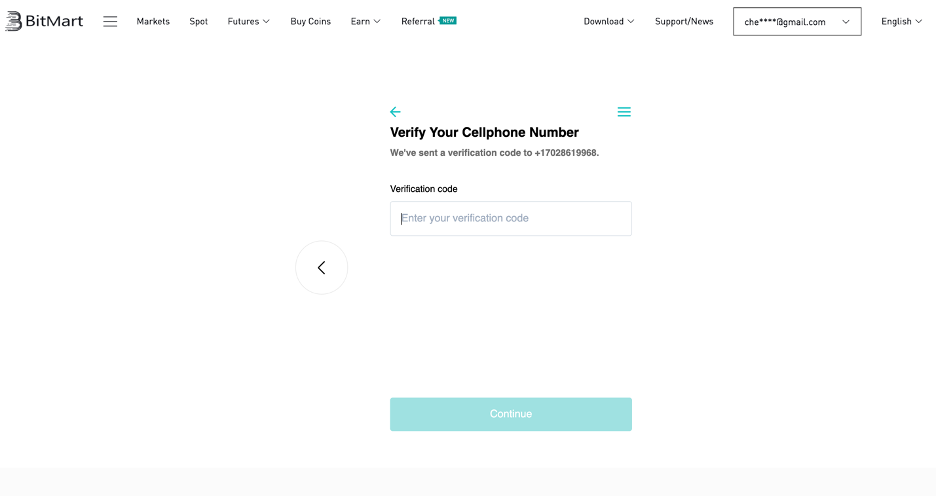Click the Verification code label
Viewport: 936px width, 496px height.
click(x=424, y=189)
